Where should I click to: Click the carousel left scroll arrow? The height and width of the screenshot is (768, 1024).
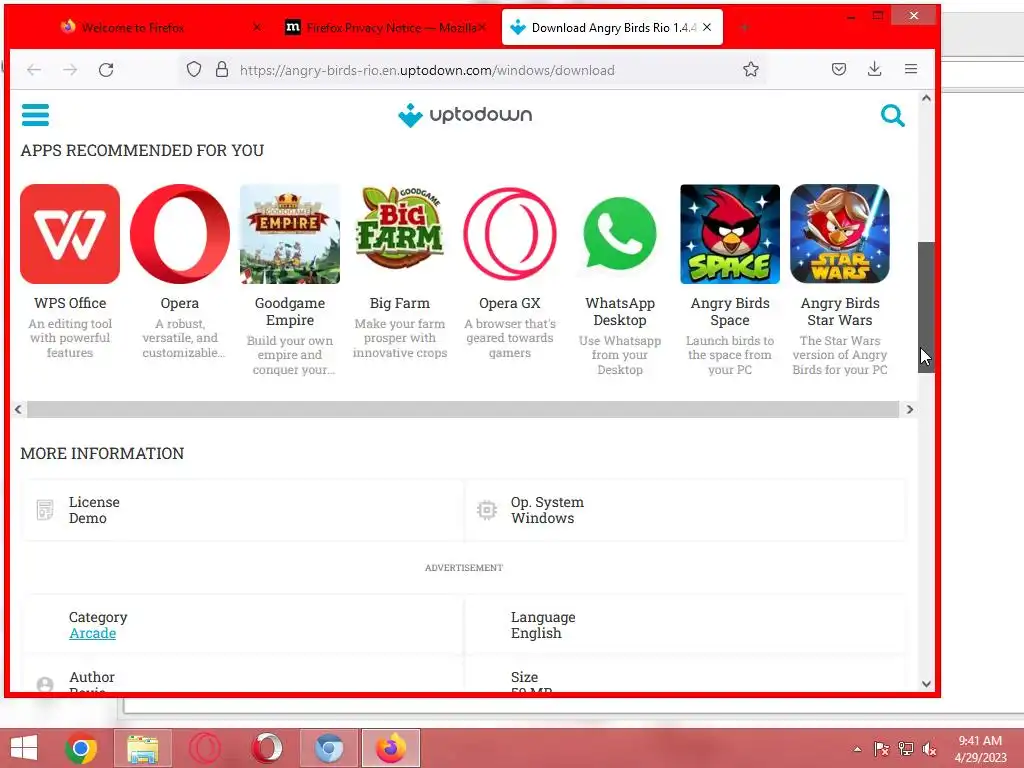click(x=18, y=409)
